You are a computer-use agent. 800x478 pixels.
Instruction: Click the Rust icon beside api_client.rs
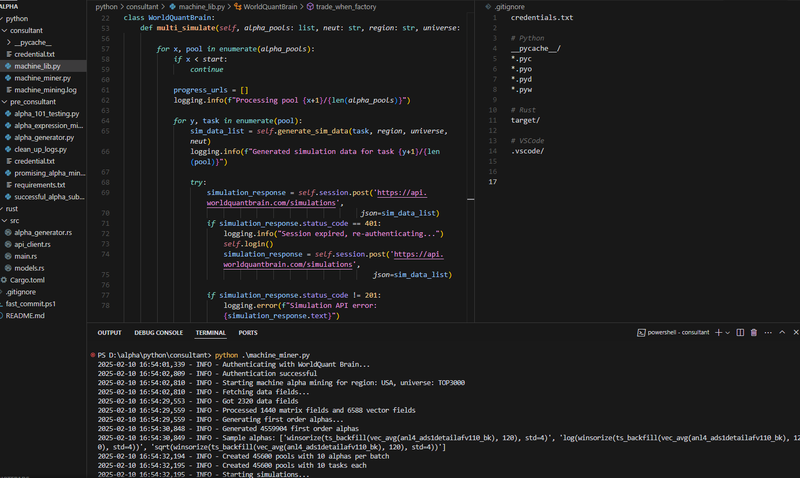[x=8, y=244]
